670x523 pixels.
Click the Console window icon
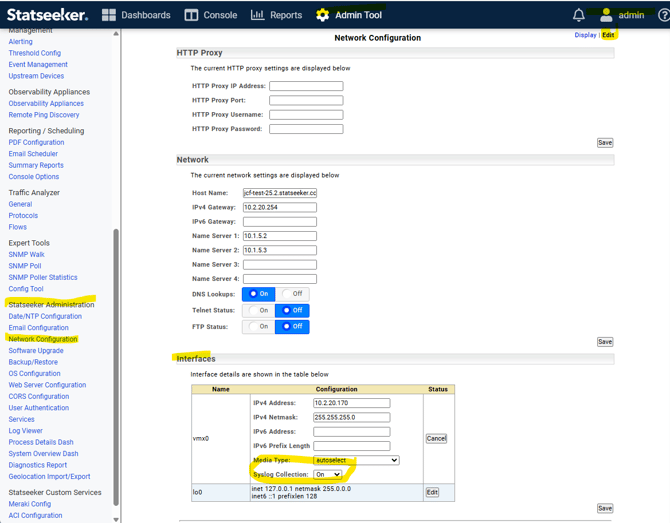coord(191,15)
